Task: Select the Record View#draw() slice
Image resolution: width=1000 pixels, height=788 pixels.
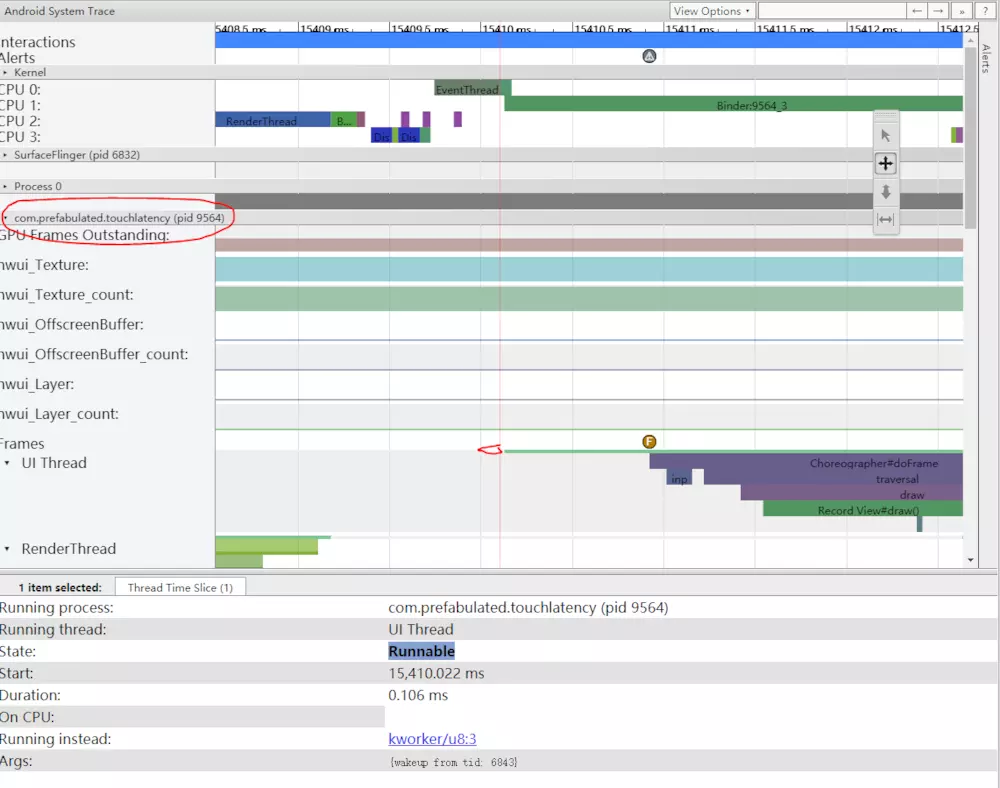Action: pos(863,509)
